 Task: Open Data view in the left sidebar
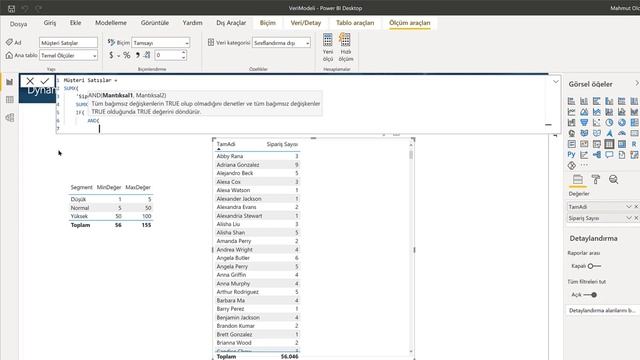[x=10, y=100]
